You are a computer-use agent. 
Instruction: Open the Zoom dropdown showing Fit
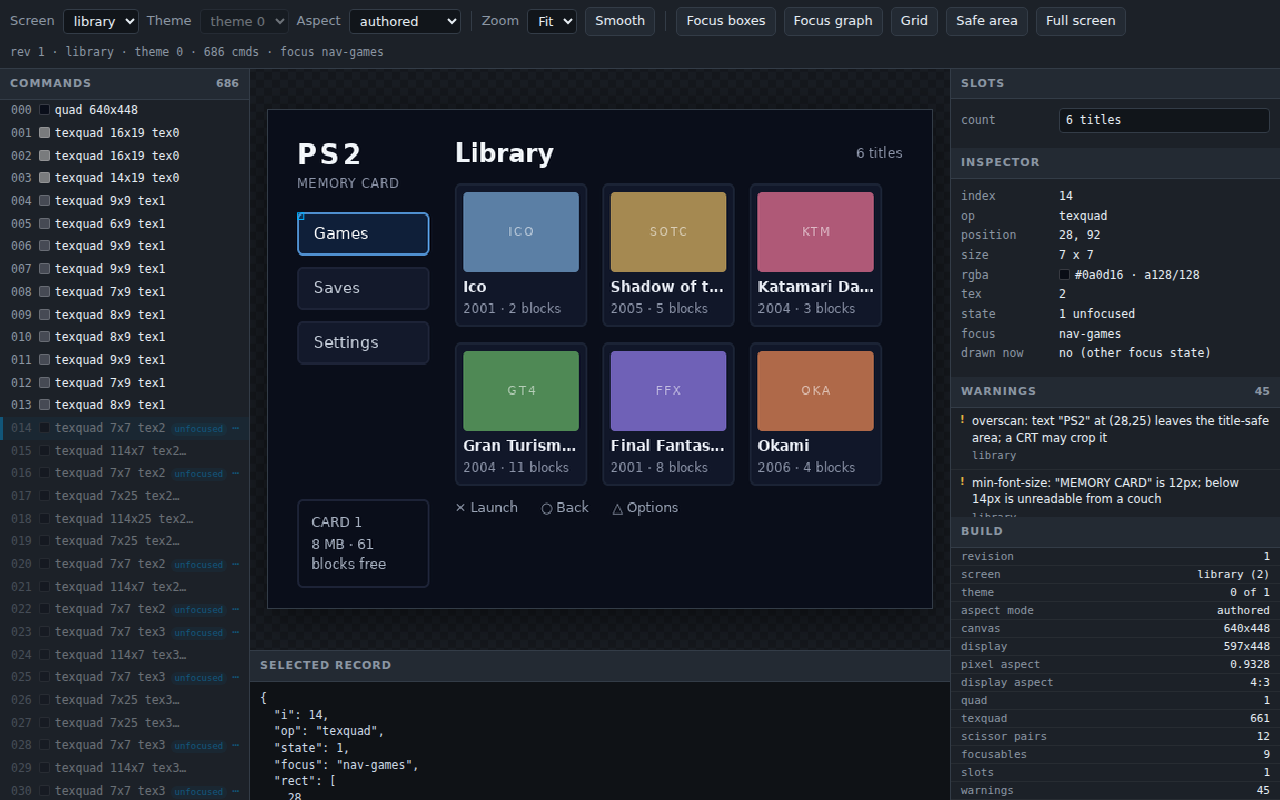tap(552, 21)
